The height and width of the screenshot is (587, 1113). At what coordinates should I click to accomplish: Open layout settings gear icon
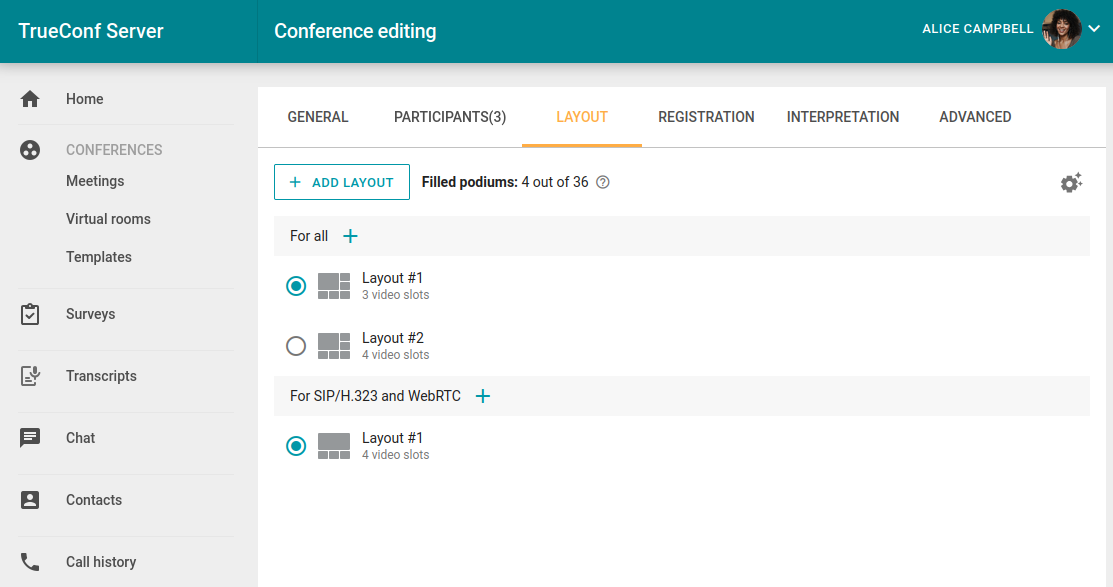click(1071, 183)
